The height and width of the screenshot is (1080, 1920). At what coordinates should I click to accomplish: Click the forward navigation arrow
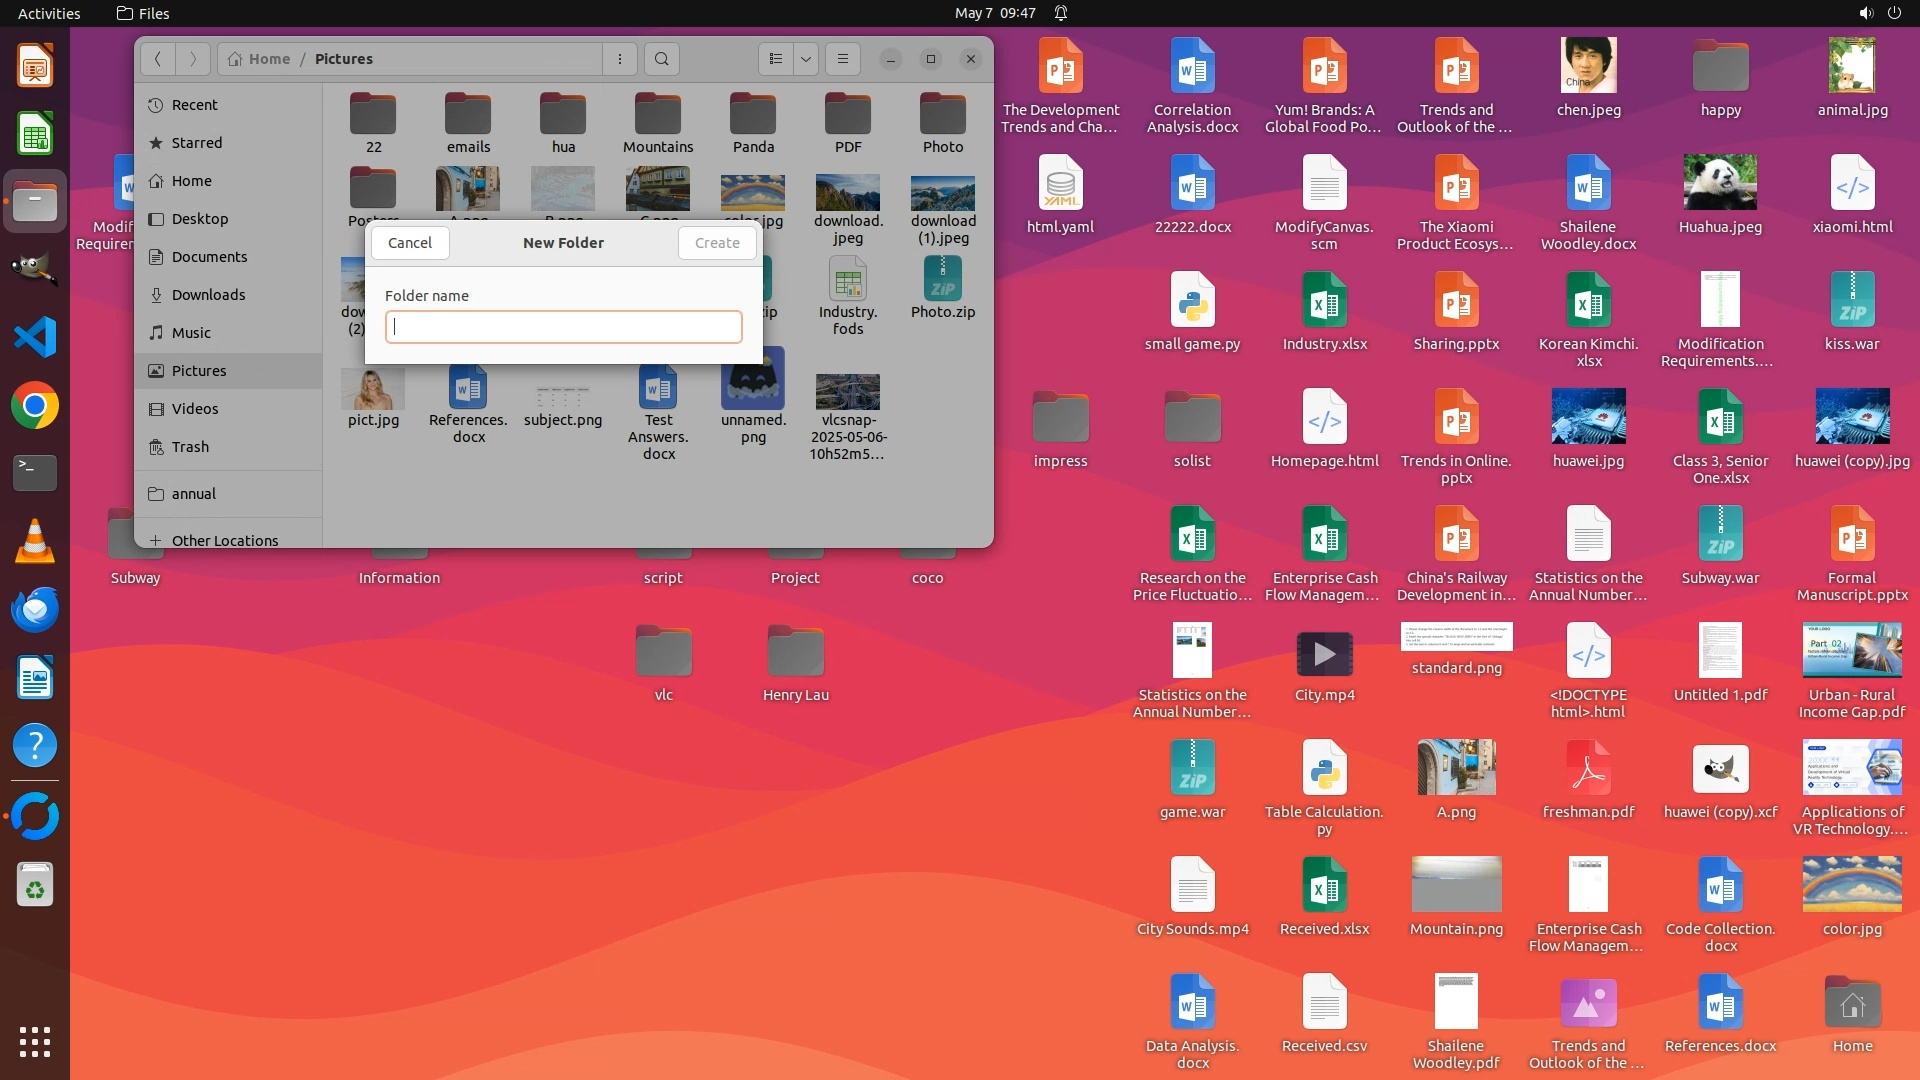(x=193, y=59)
